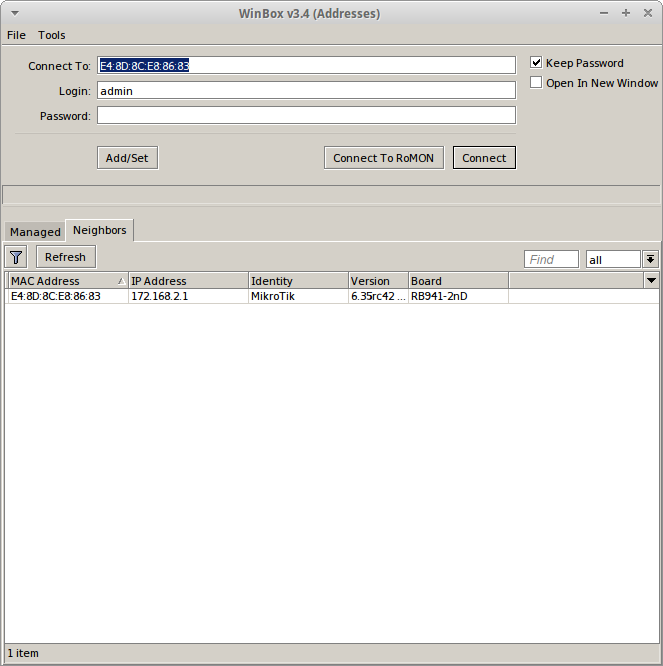Switch to the Managed tab
The width and height of the screenshot is (663, 666).
[x=35, y=232]
